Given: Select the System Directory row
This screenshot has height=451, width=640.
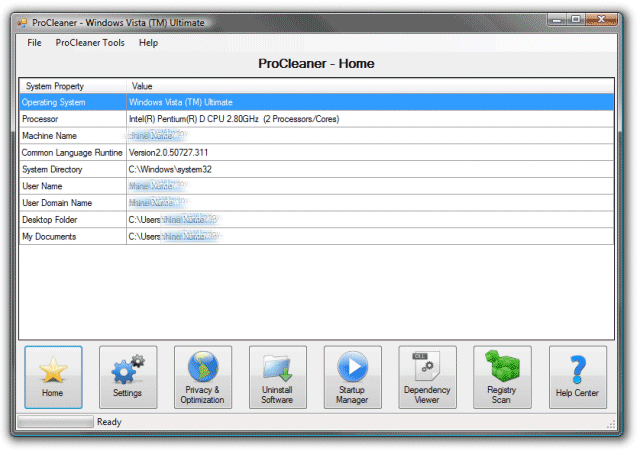Looking at the screenshot, I should (x=317, y=169).
